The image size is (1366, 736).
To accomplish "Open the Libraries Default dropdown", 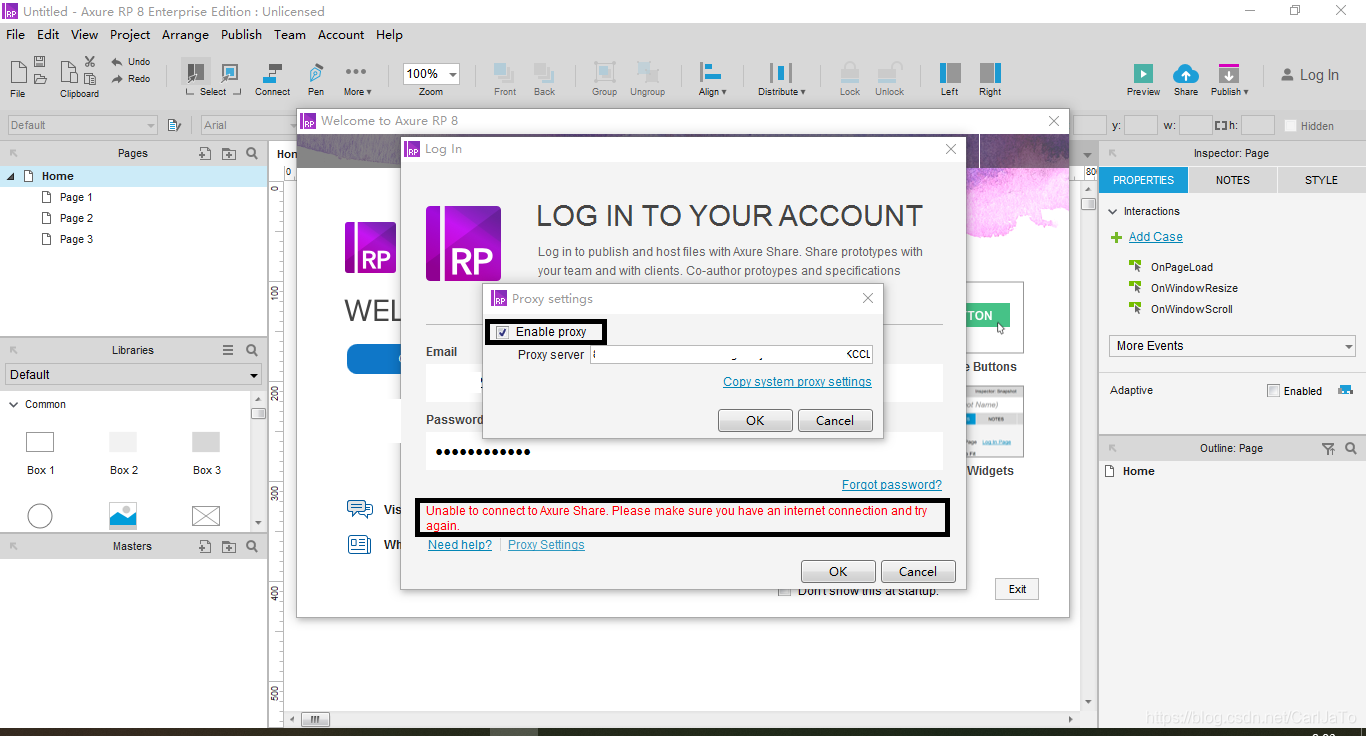I will coord(132,375).
